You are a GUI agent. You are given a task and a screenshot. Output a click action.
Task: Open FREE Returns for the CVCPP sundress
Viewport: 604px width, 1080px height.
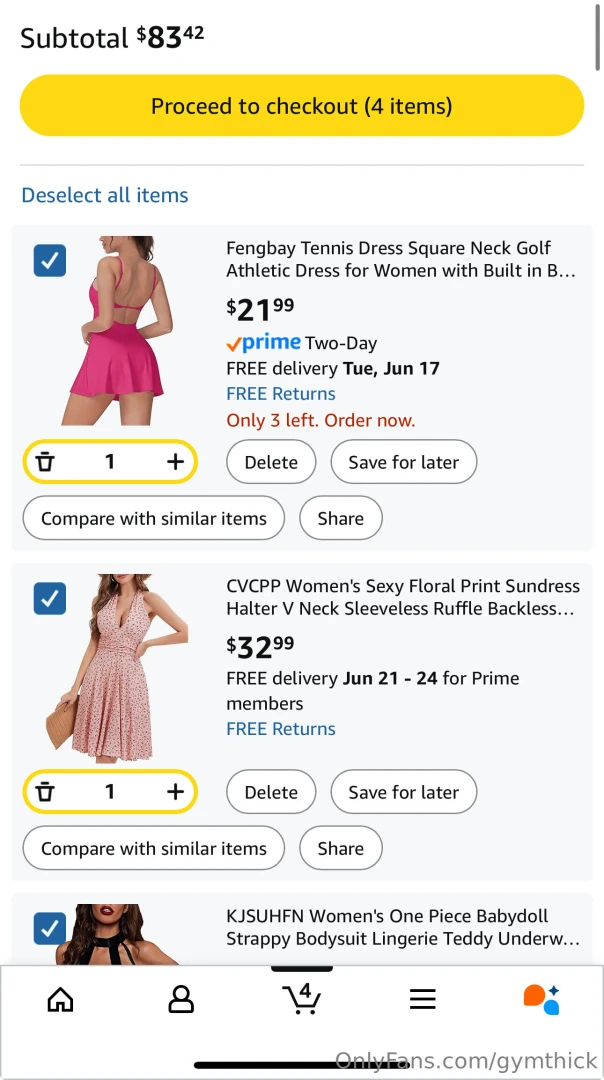click(x=281, y=728)
